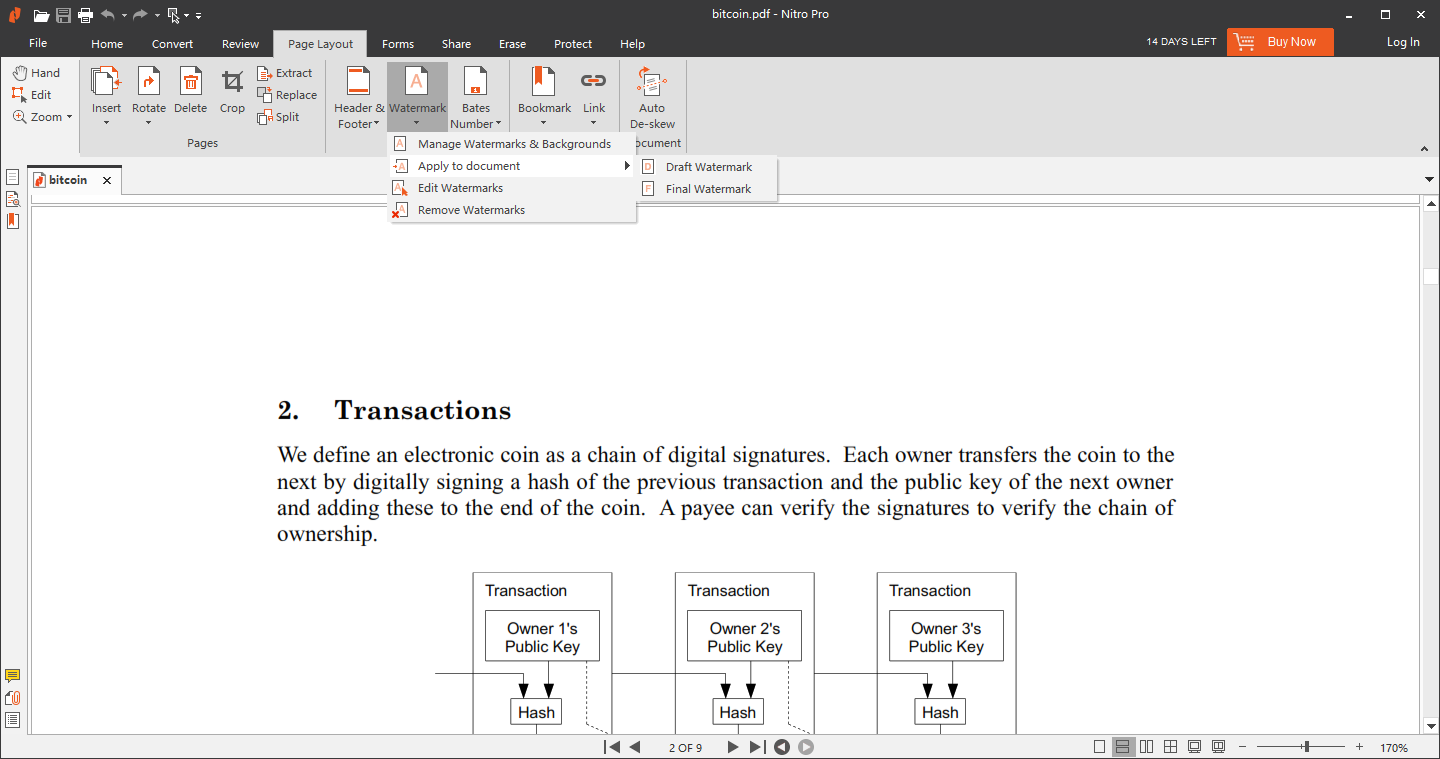This screenshot has width=1440, height=759.
Task: Open the Bates Number dropdown arrow
Action: (500, 125)
